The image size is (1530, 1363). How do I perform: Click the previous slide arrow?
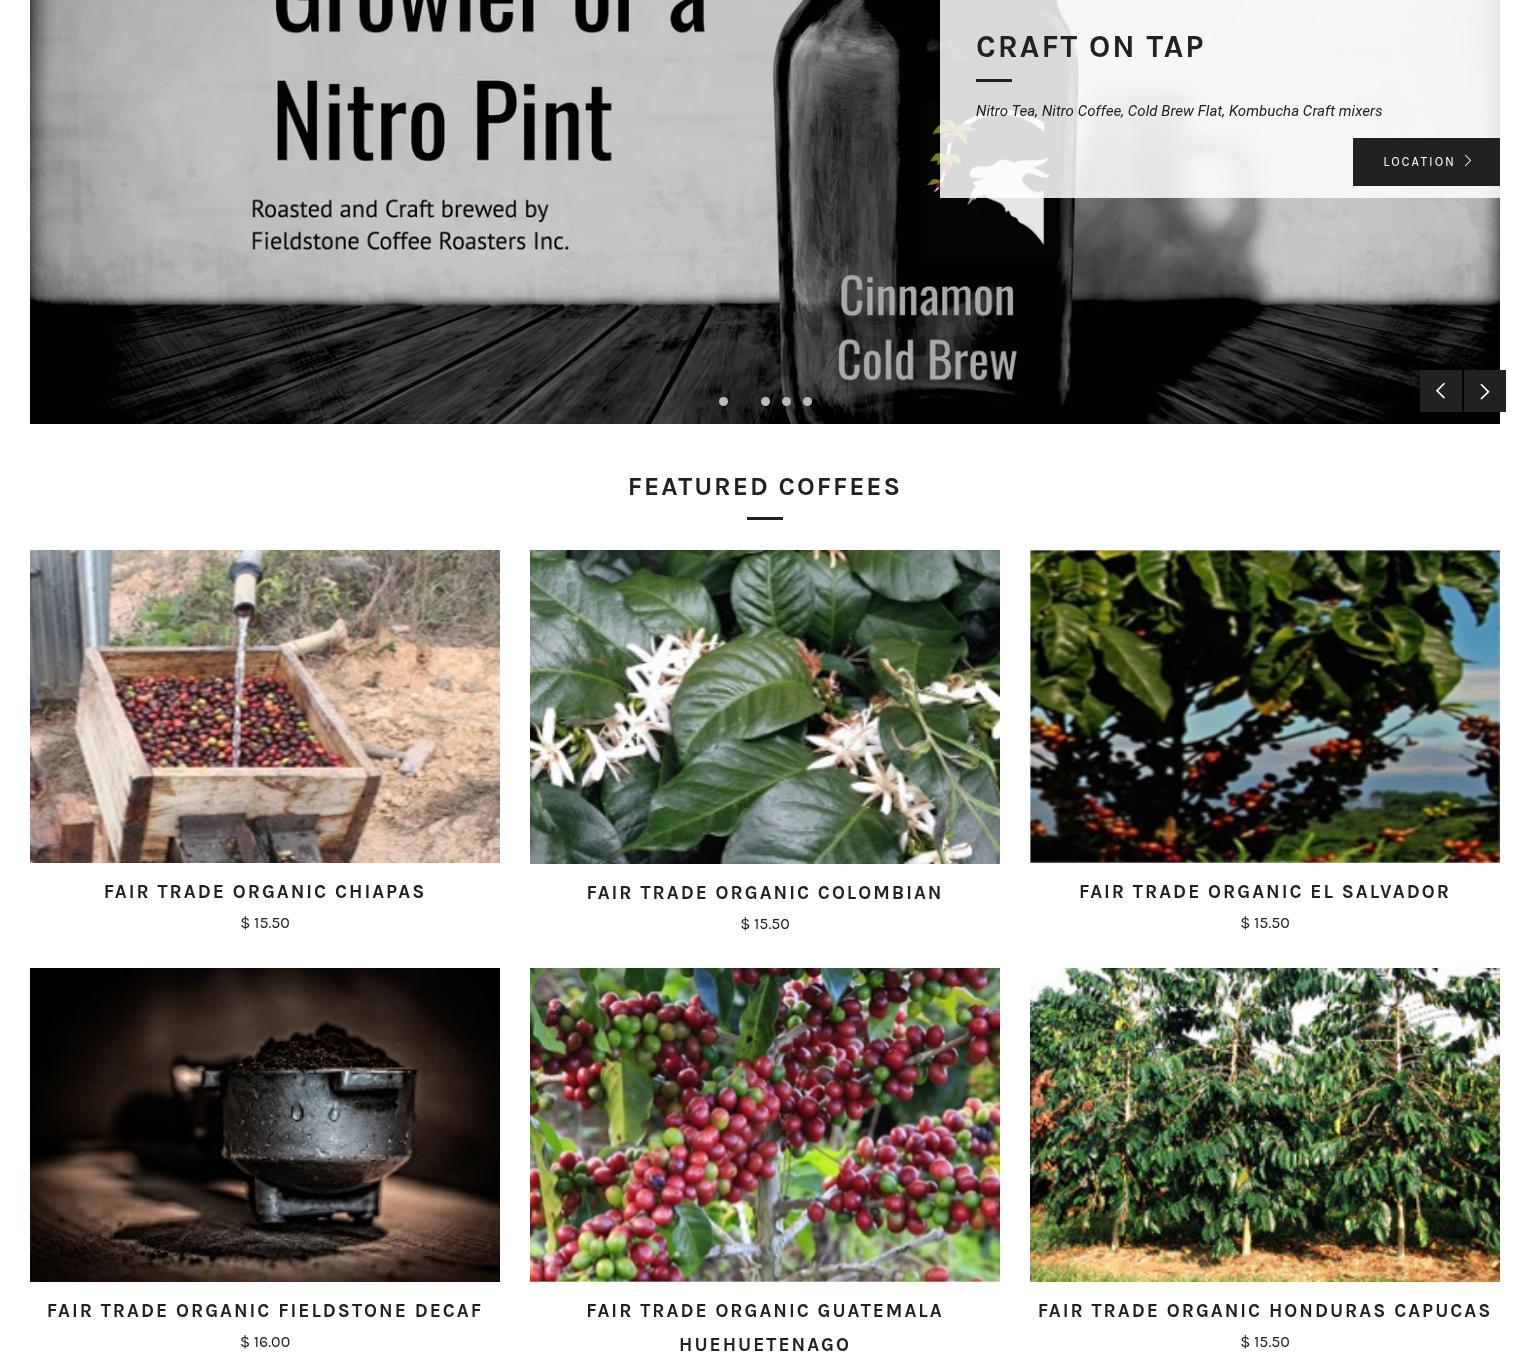pos(1441,391)
